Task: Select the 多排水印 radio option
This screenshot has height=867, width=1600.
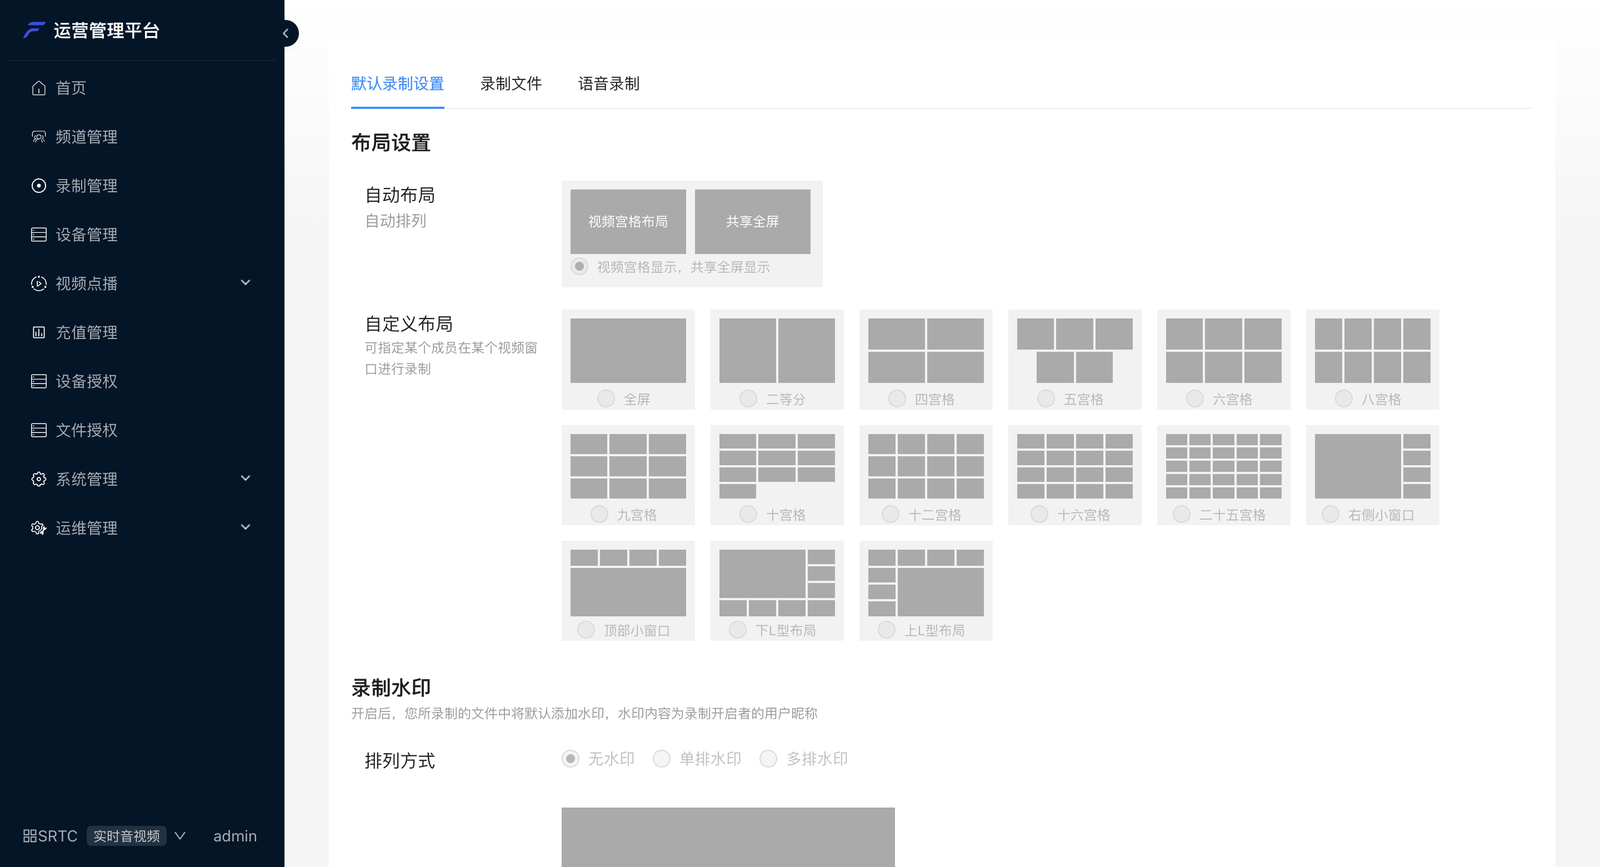Action: tap(768, 759)
